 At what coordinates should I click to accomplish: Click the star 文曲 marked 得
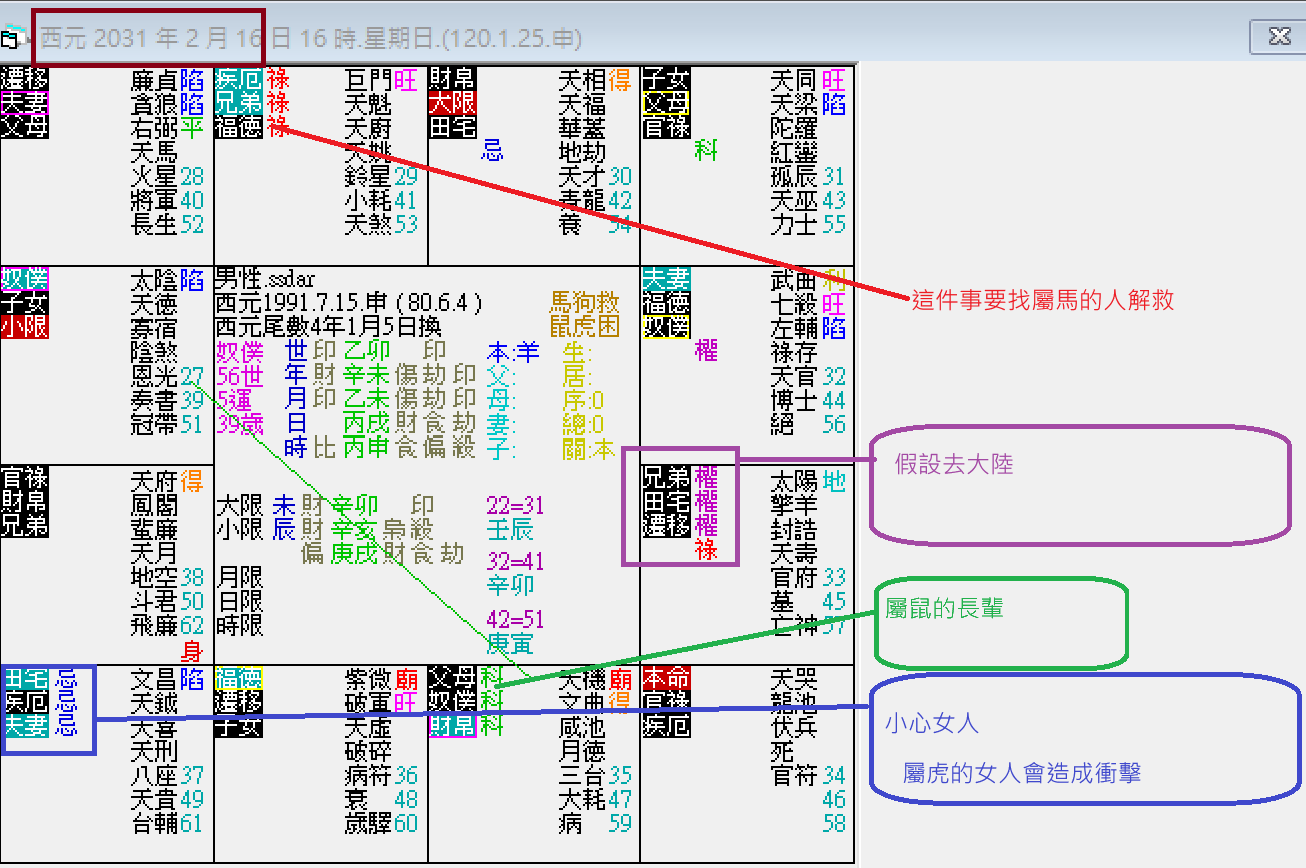click(582, 702)
